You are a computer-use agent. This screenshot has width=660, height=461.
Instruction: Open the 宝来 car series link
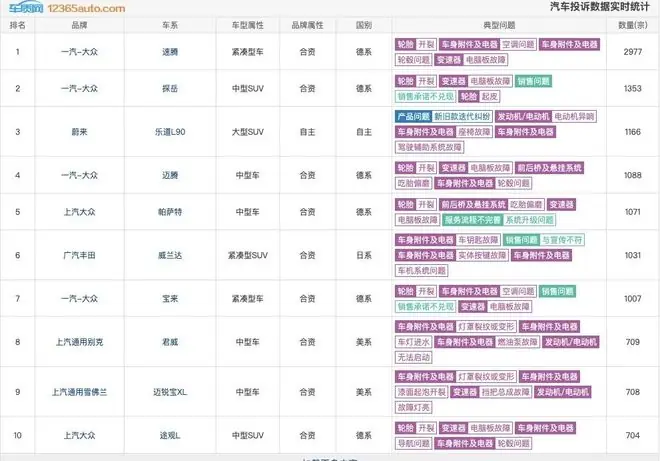pos(170,298)
